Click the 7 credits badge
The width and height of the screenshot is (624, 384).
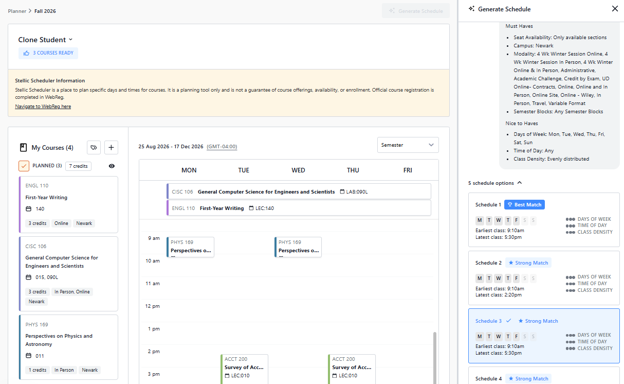pyautogui.click(x=78, y=166)
